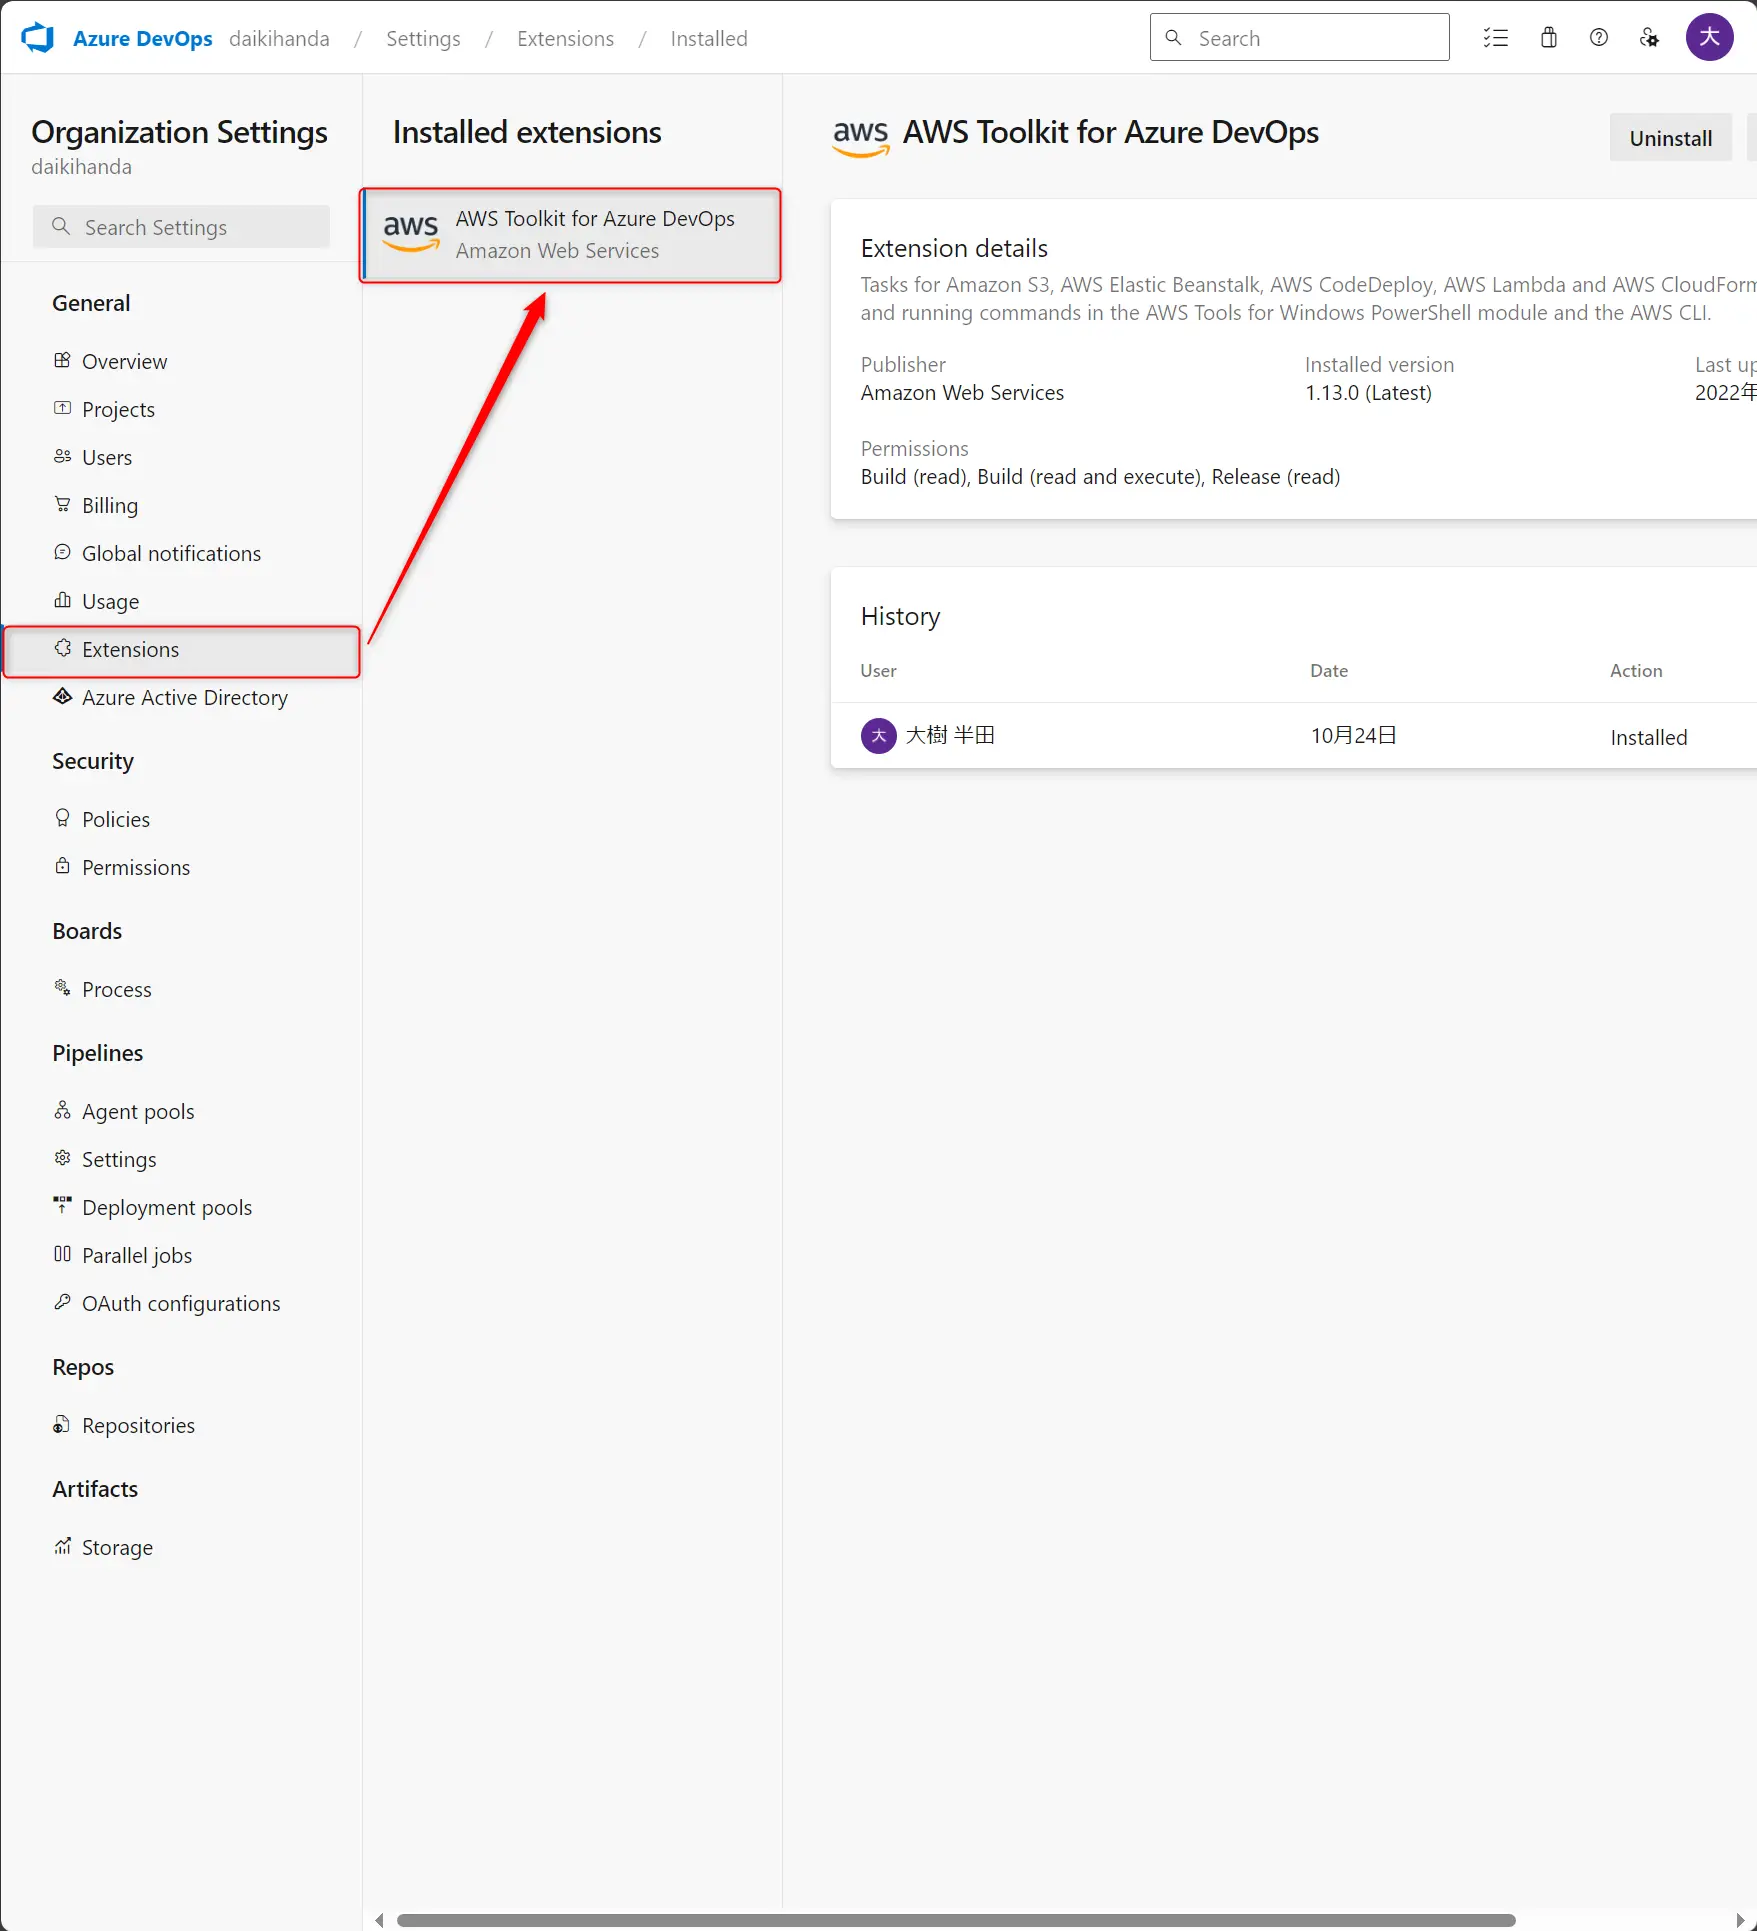
Task: Open the Marketplace shopping bag icon
Action: tap(1549, 38)
